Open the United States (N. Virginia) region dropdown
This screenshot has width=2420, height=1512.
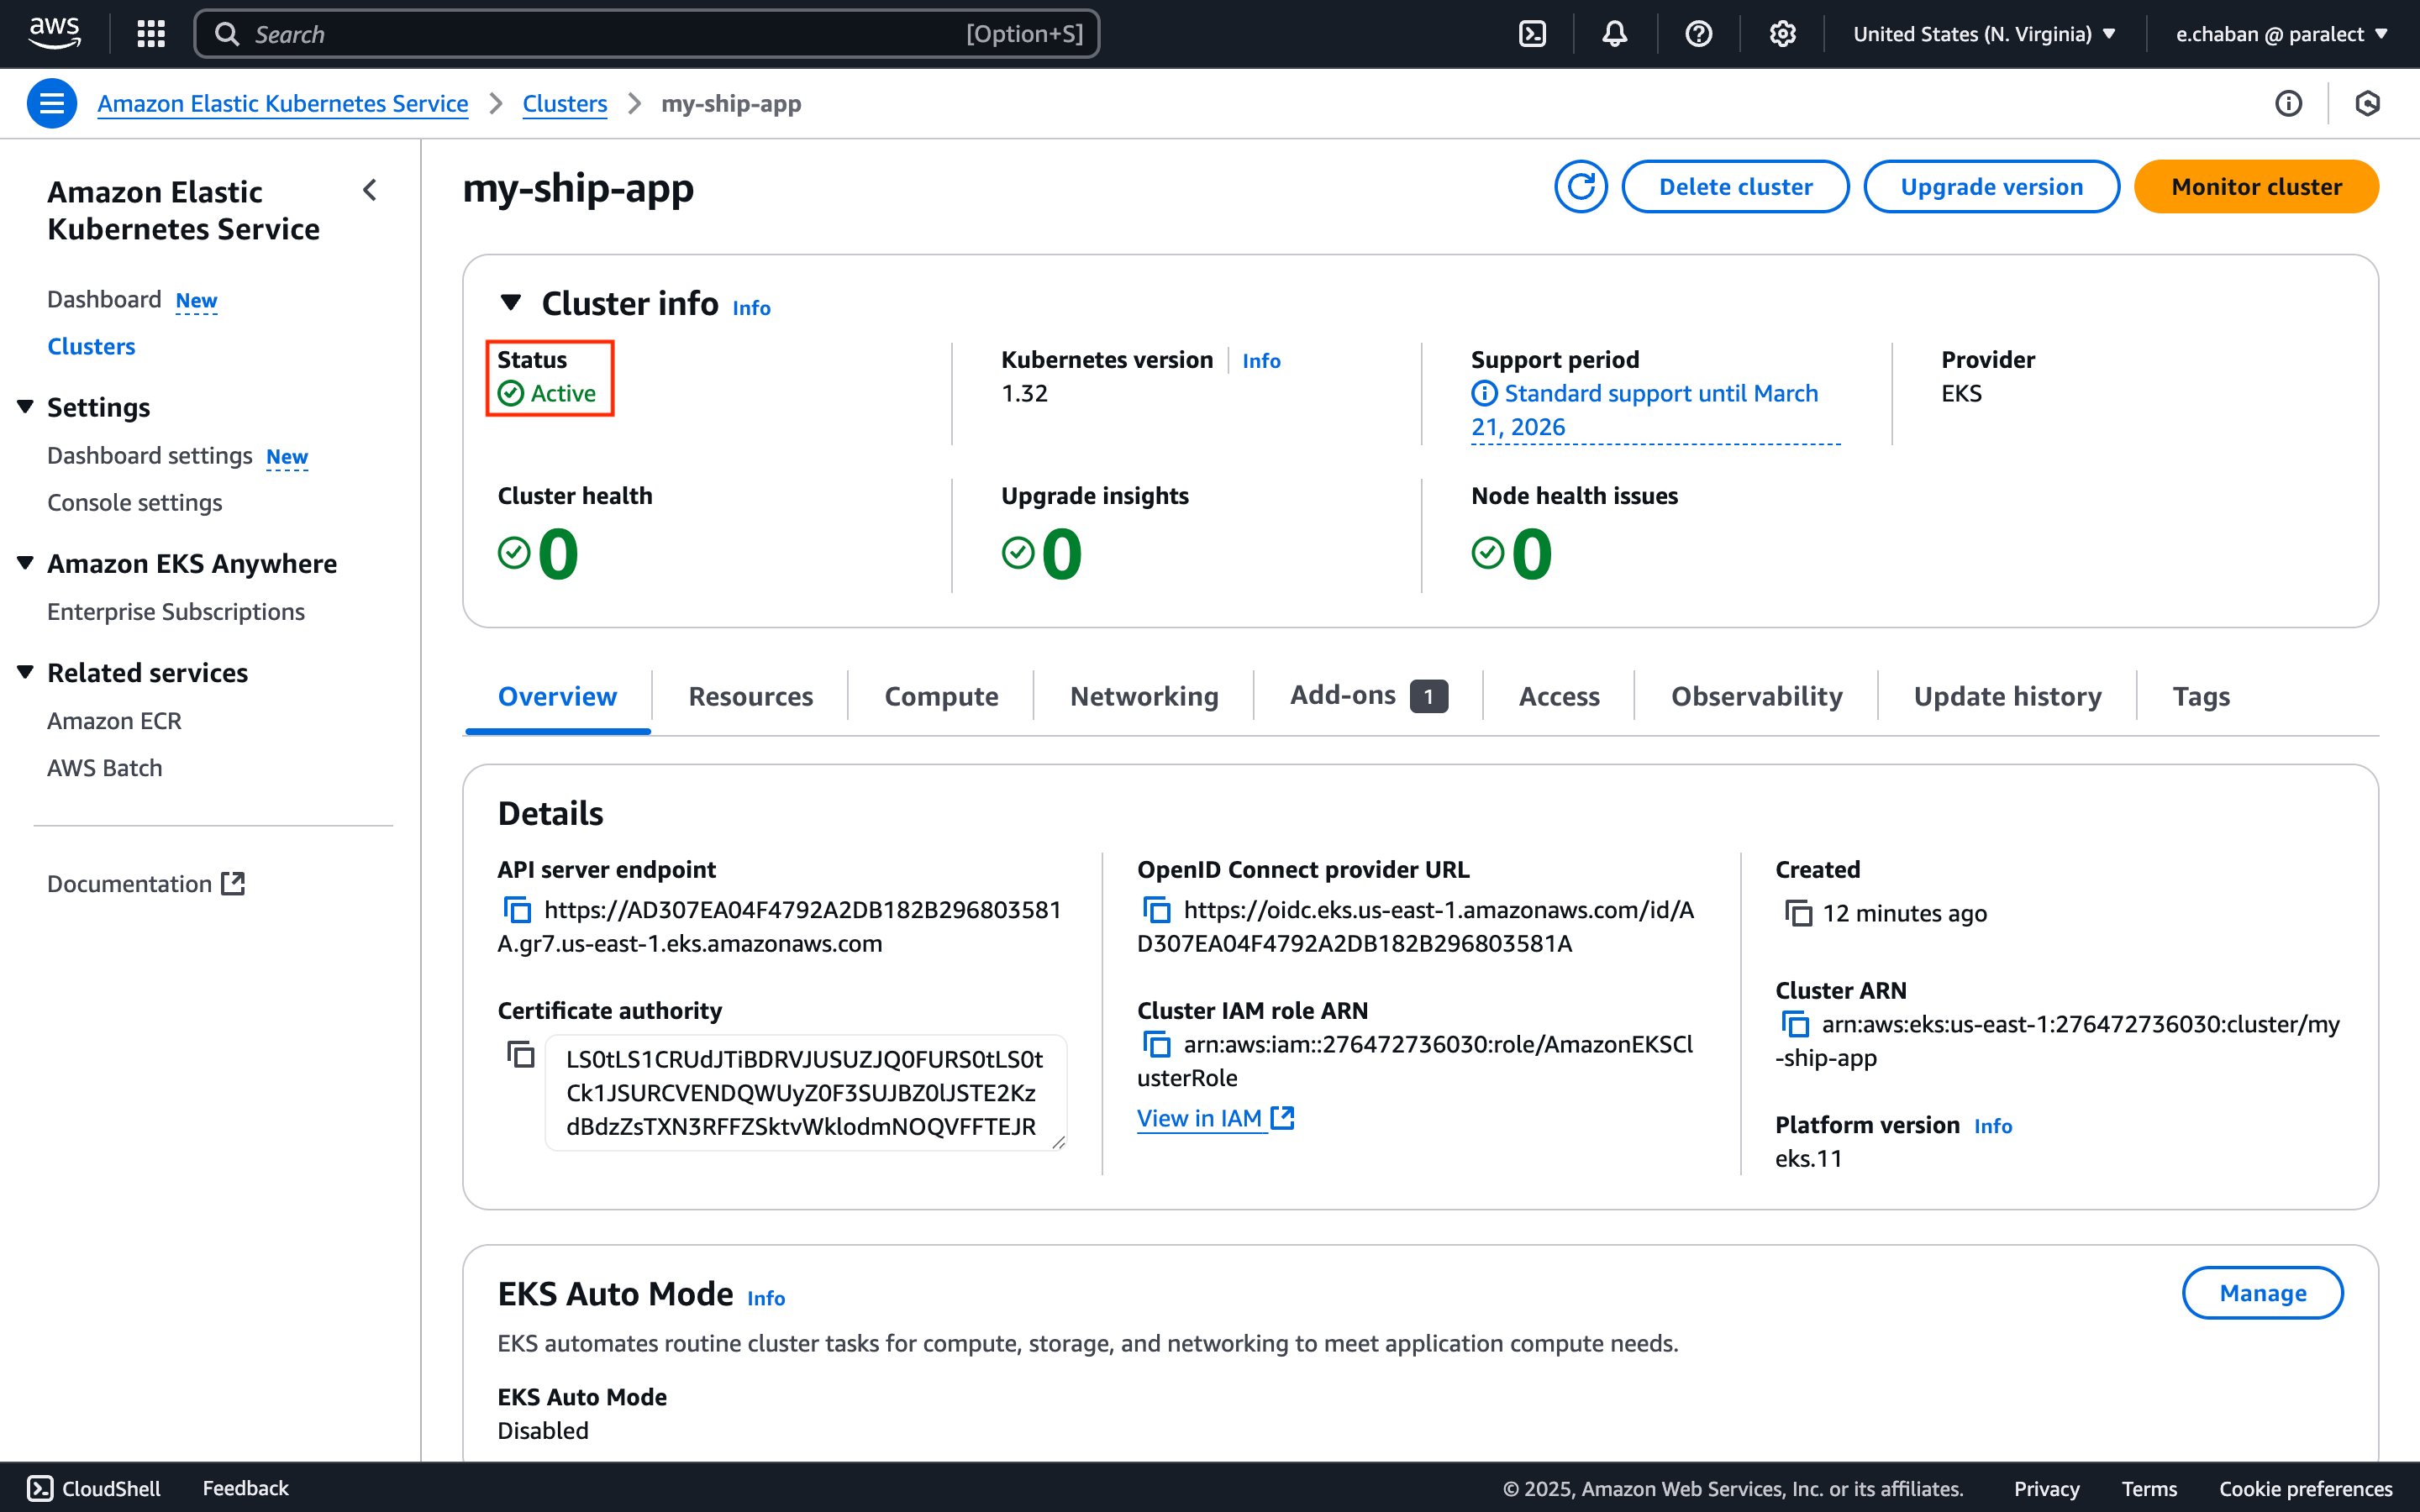1985,33
